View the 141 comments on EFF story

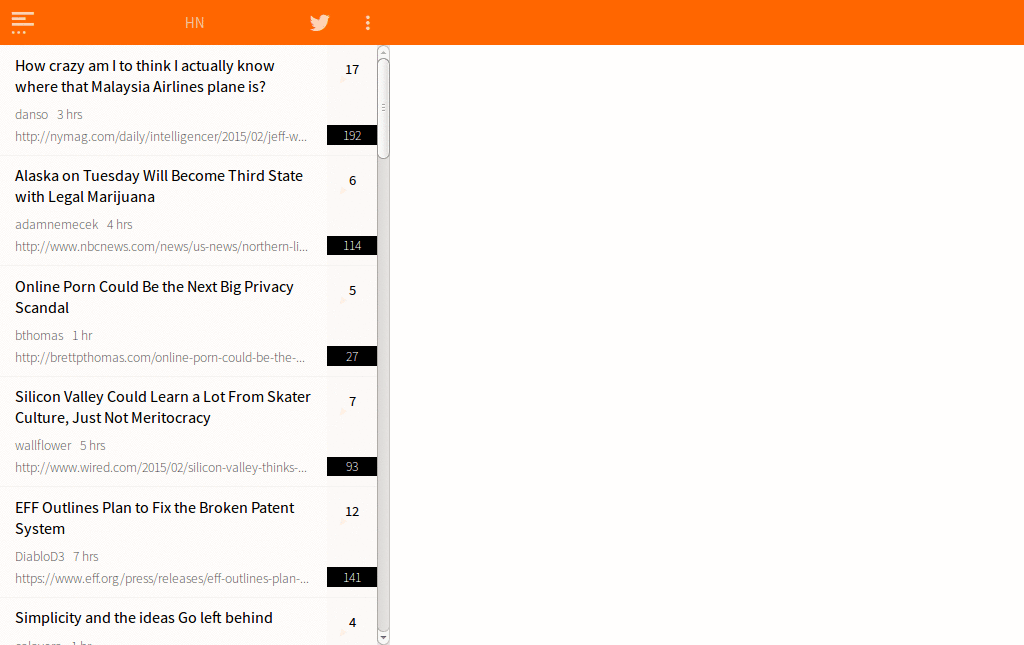(352, 577)
